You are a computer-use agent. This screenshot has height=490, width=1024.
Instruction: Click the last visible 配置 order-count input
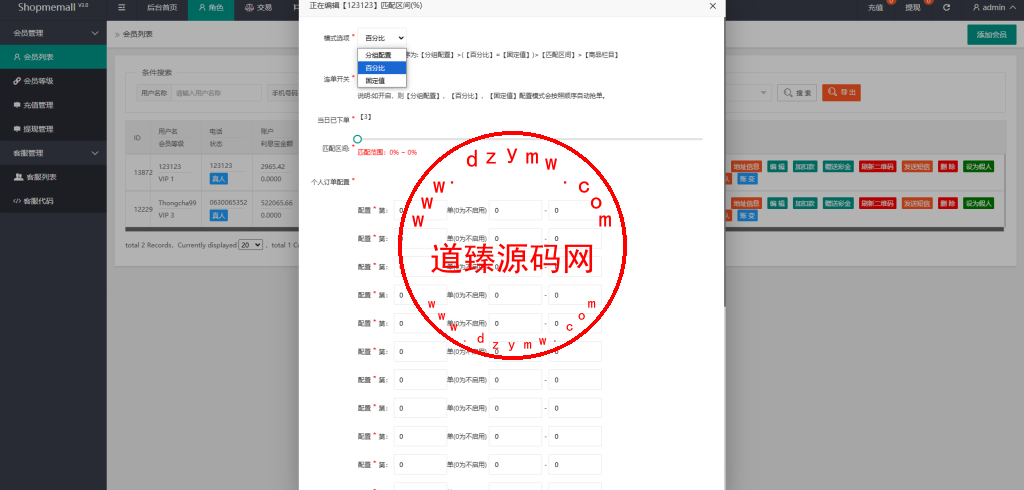pyautogui.click(x=420, y=465)
